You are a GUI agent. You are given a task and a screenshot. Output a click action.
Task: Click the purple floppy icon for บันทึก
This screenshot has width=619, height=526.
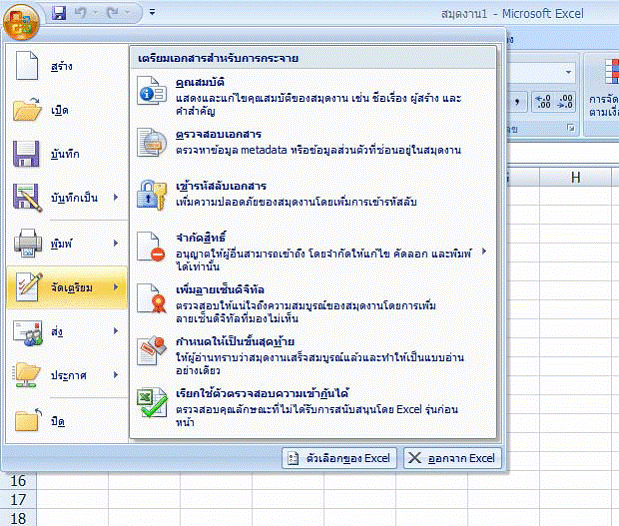(x=26, y=154)
